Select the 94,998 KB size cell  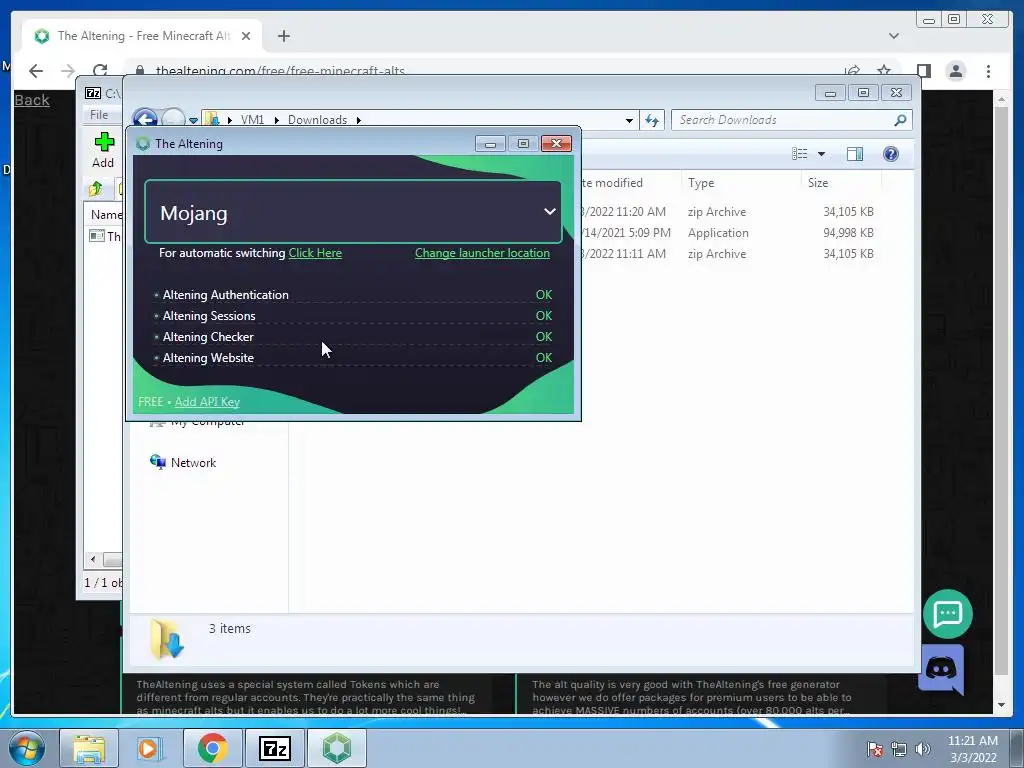[848, 232]
